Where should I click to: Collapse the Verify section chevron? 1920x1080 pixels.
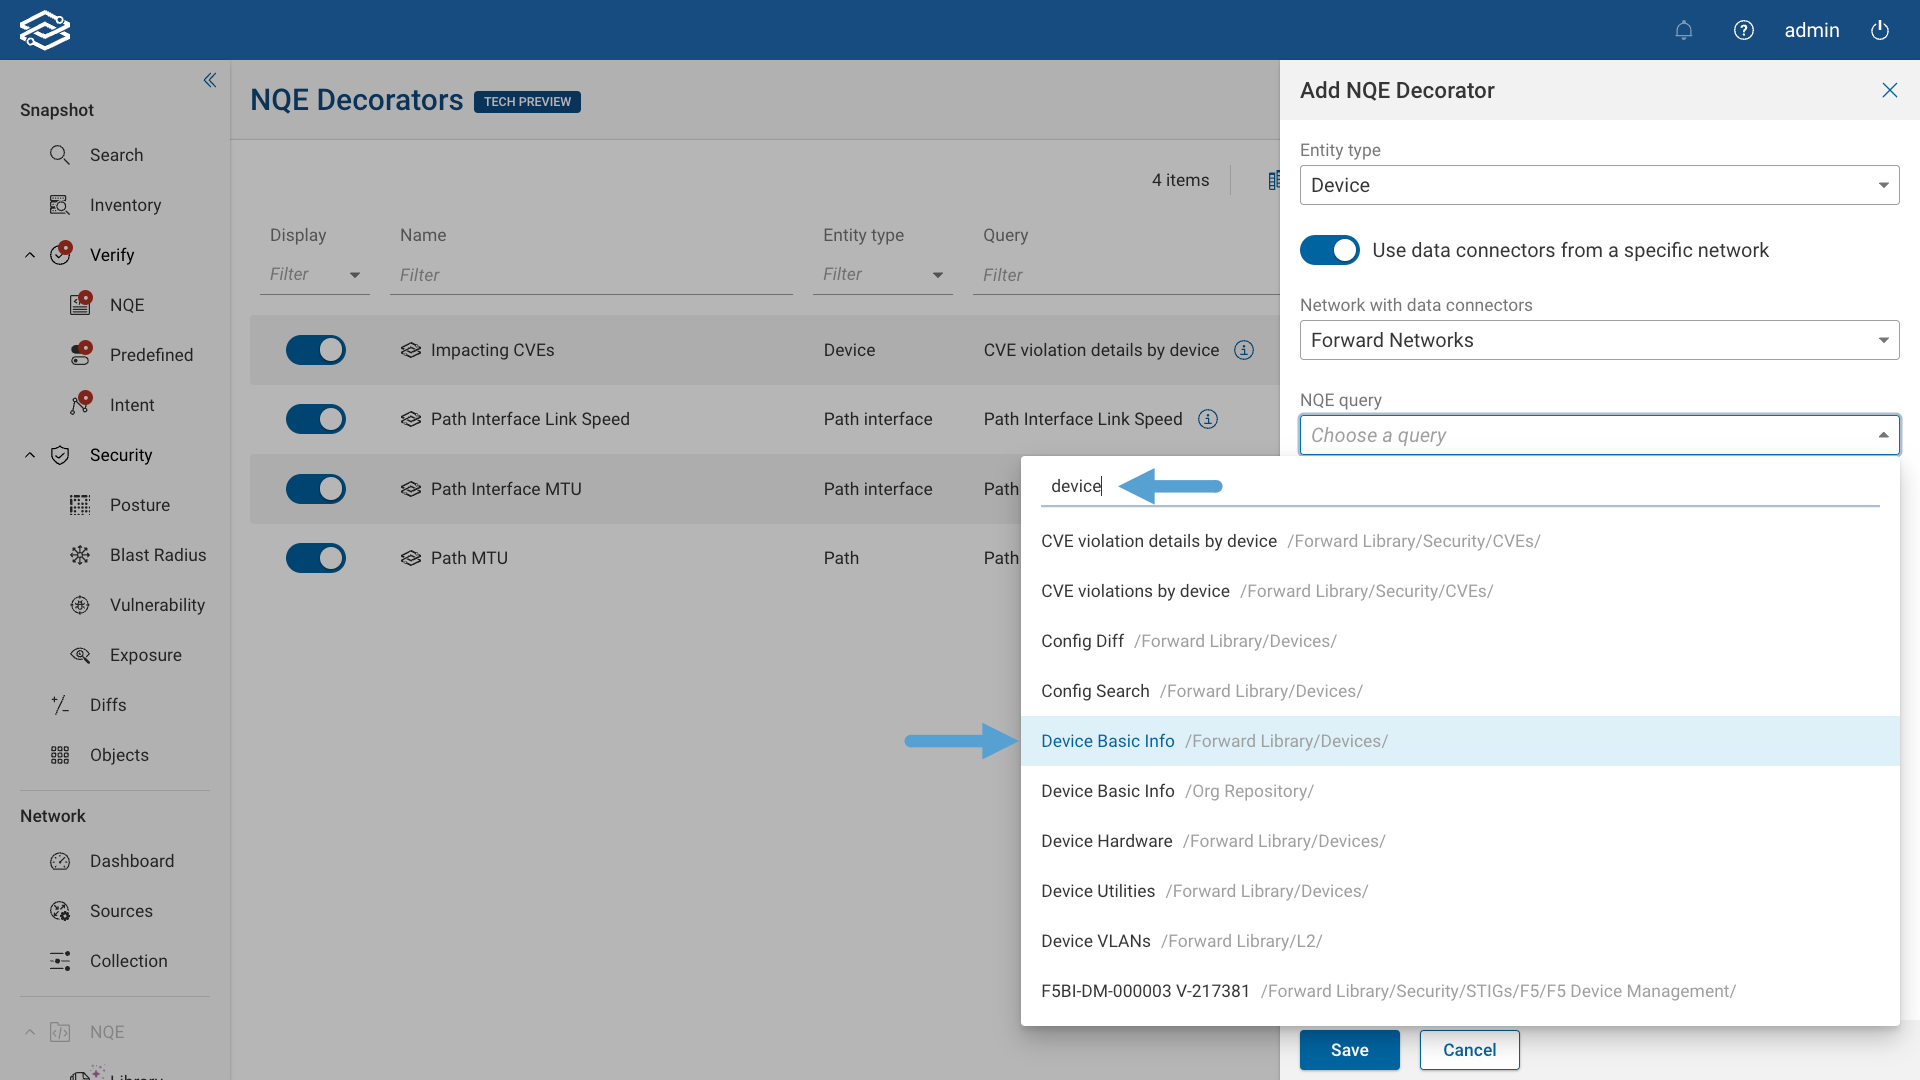click(x=30, y=255)
